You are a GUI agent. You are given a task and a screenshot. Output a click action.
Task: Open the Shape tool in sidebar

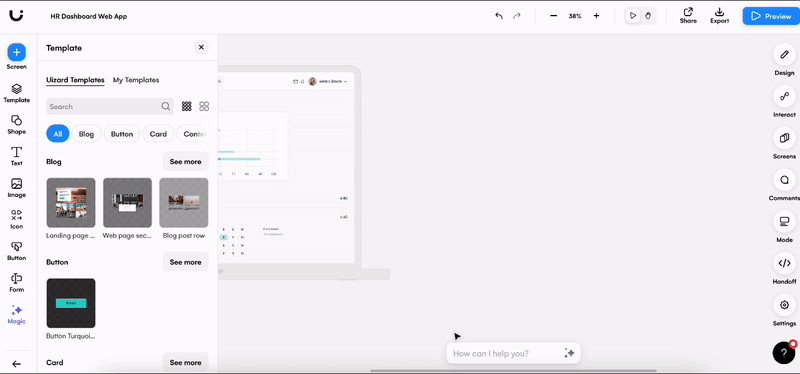pos(16,120)
